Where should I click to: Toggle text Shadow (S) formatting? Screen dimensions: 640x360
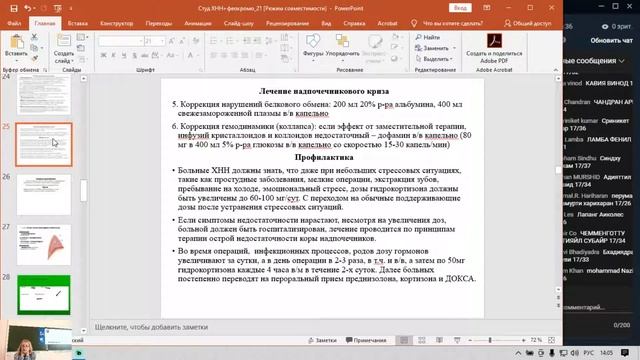click(134, 55)
